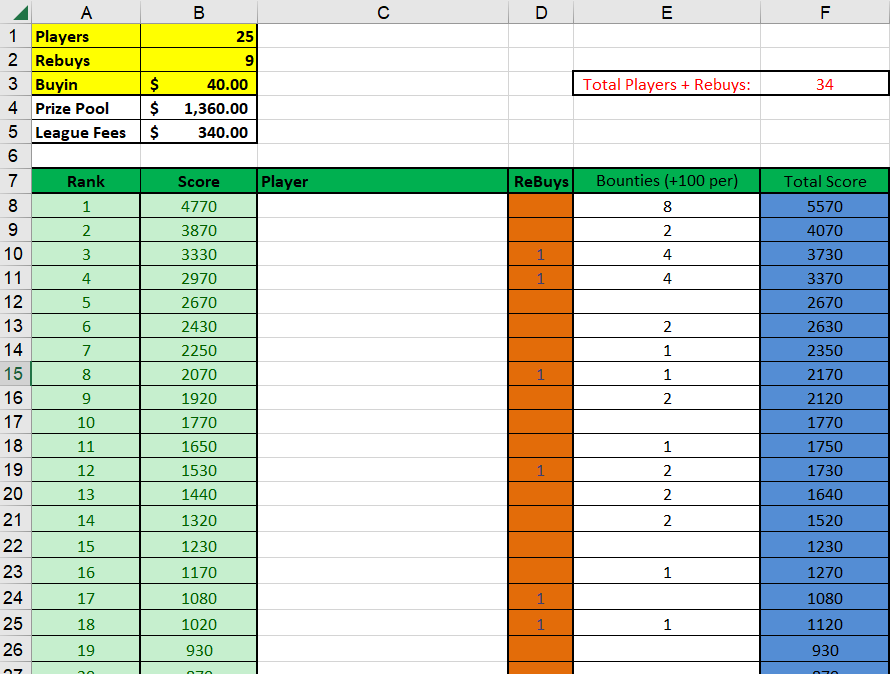Viewport: 890px width, 674px height.
Task: Select column C header
Action: [383, 11]
